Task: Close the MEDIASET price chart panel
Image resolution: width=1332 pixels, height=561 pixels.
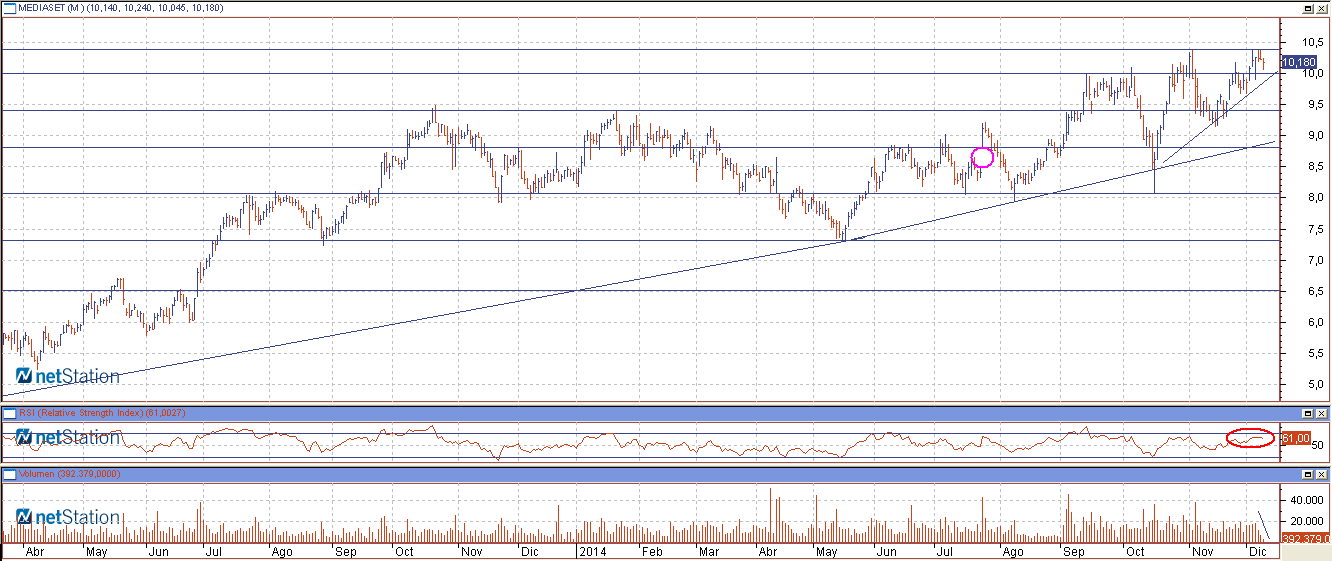Action: [1322, 8]
